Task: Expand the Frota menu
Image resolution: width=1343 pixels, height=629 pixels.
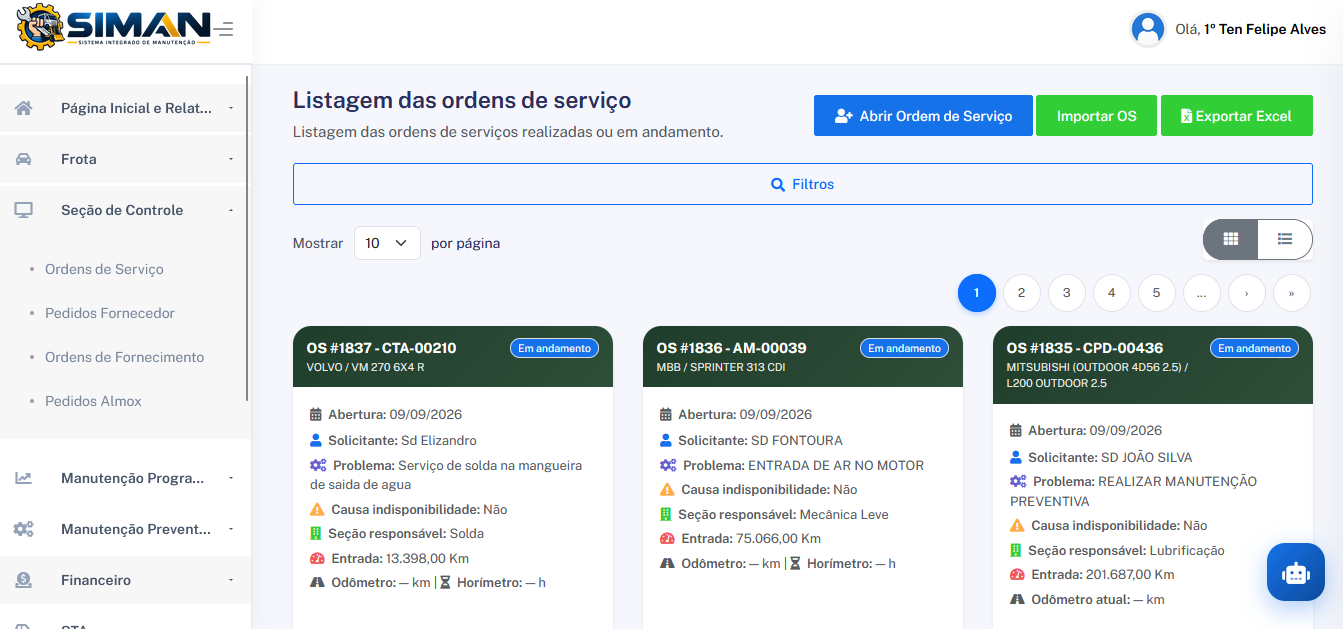Action: click(124, 159)
